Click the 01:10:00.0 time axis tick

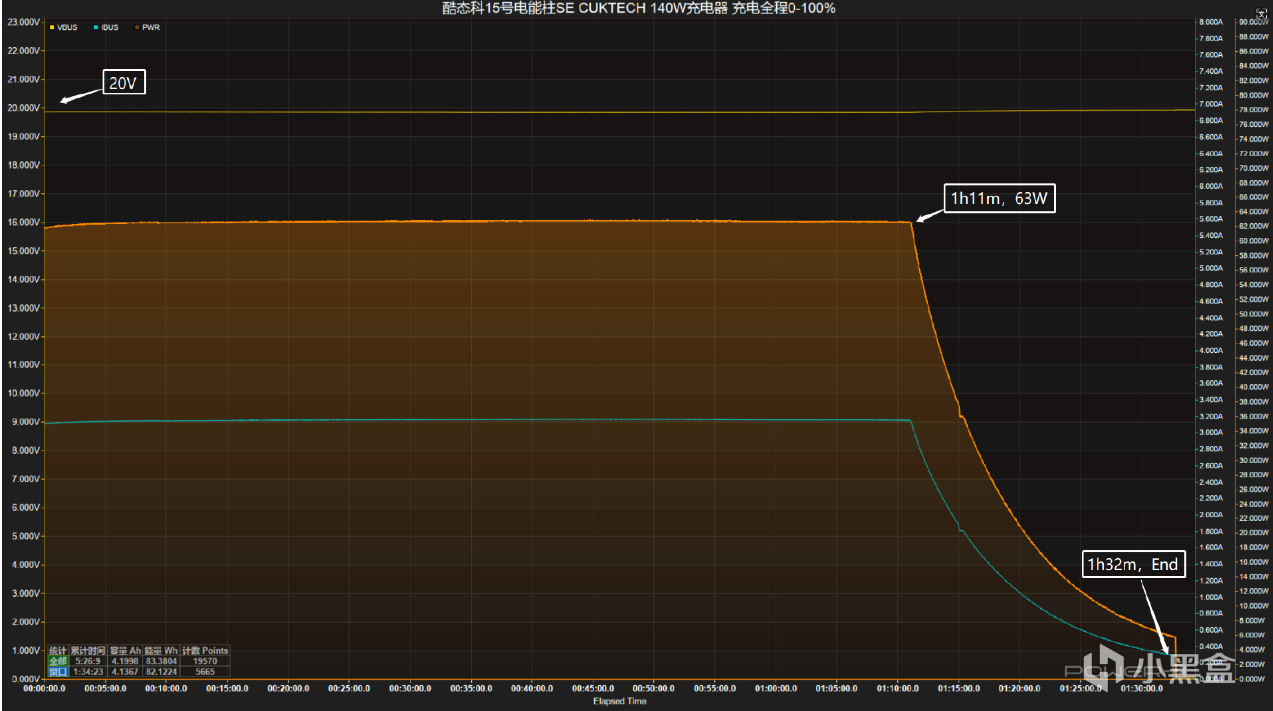click(x=899, y=688)
